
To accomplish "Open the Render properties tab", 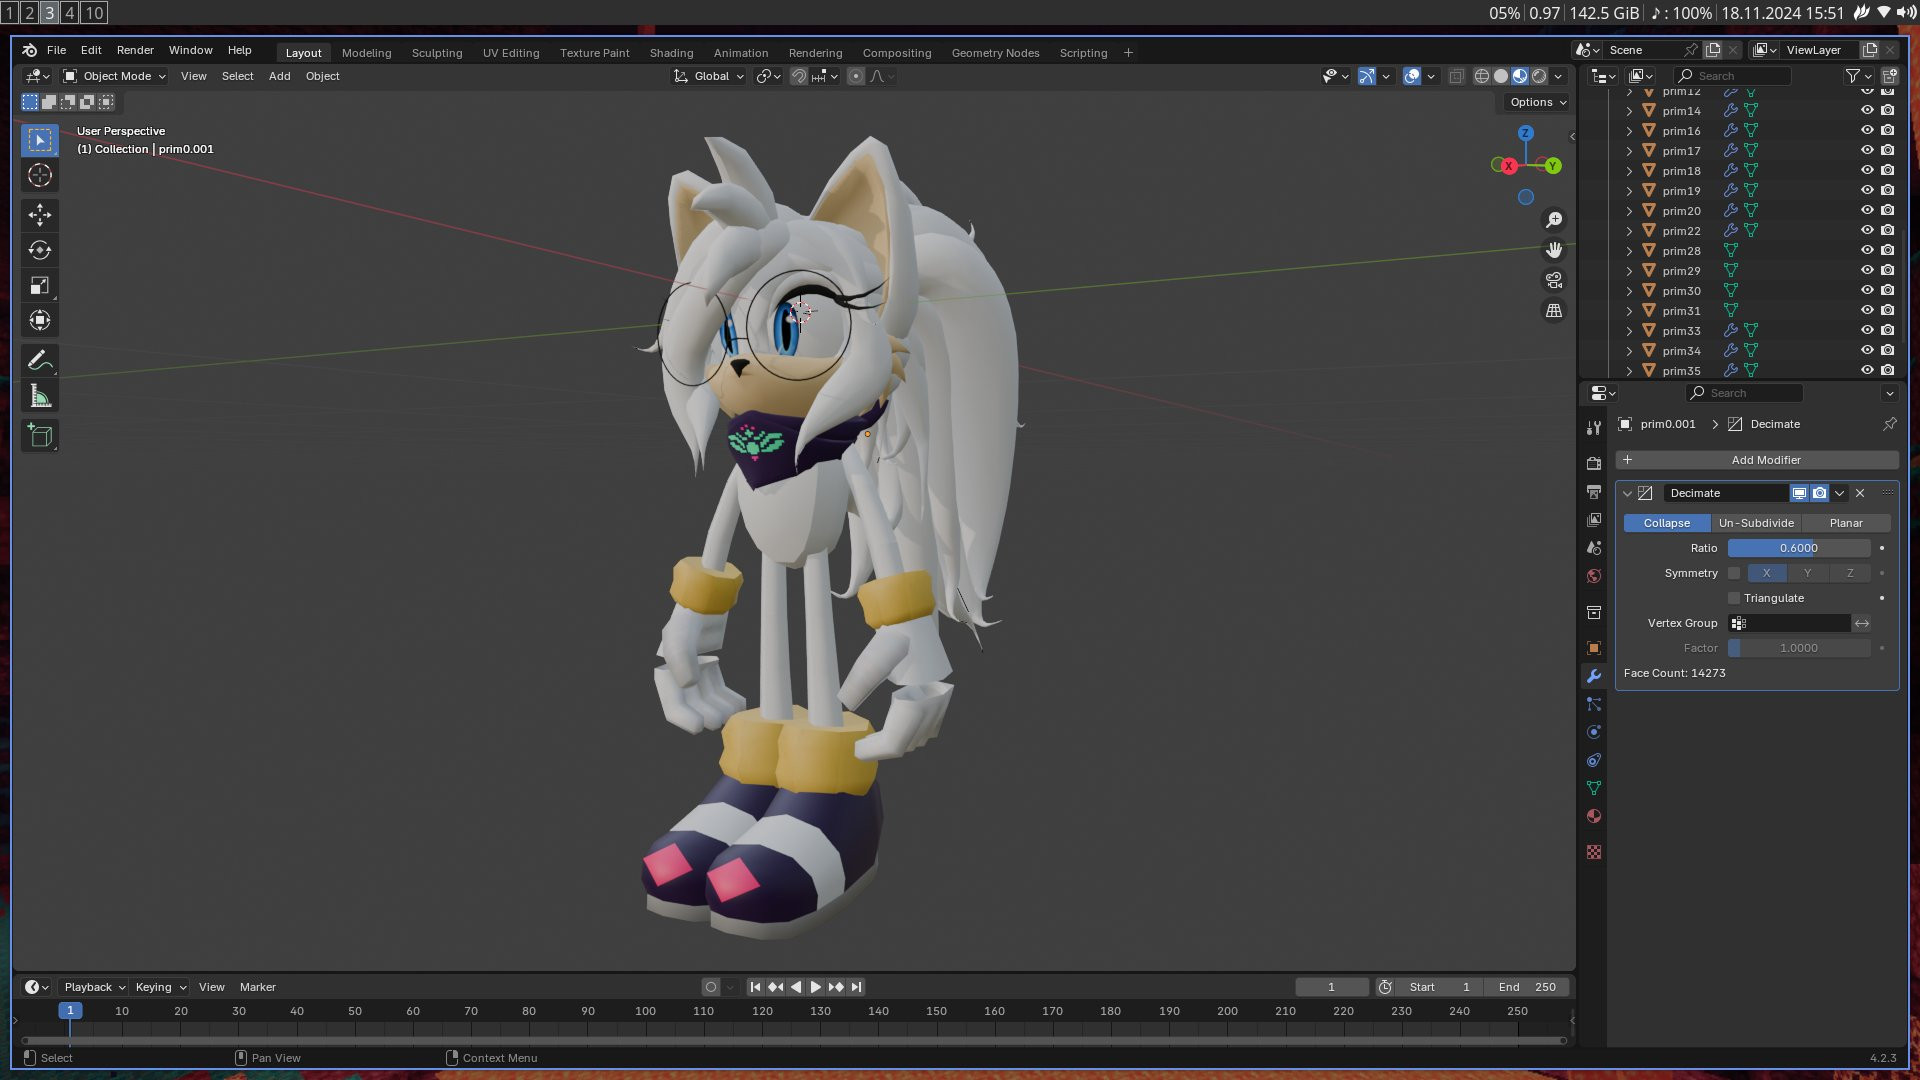I will pos(1594,464).
